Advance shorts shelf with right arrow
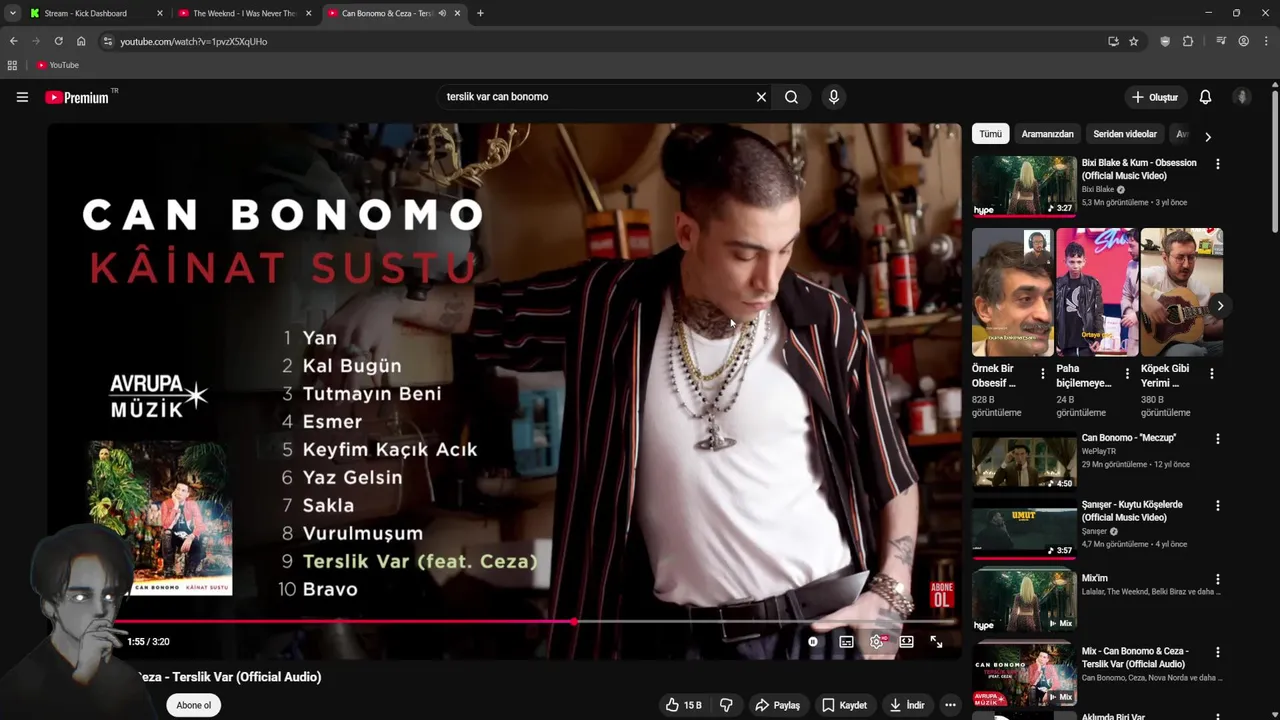The image size is (1280, 720). (1220, 306)
